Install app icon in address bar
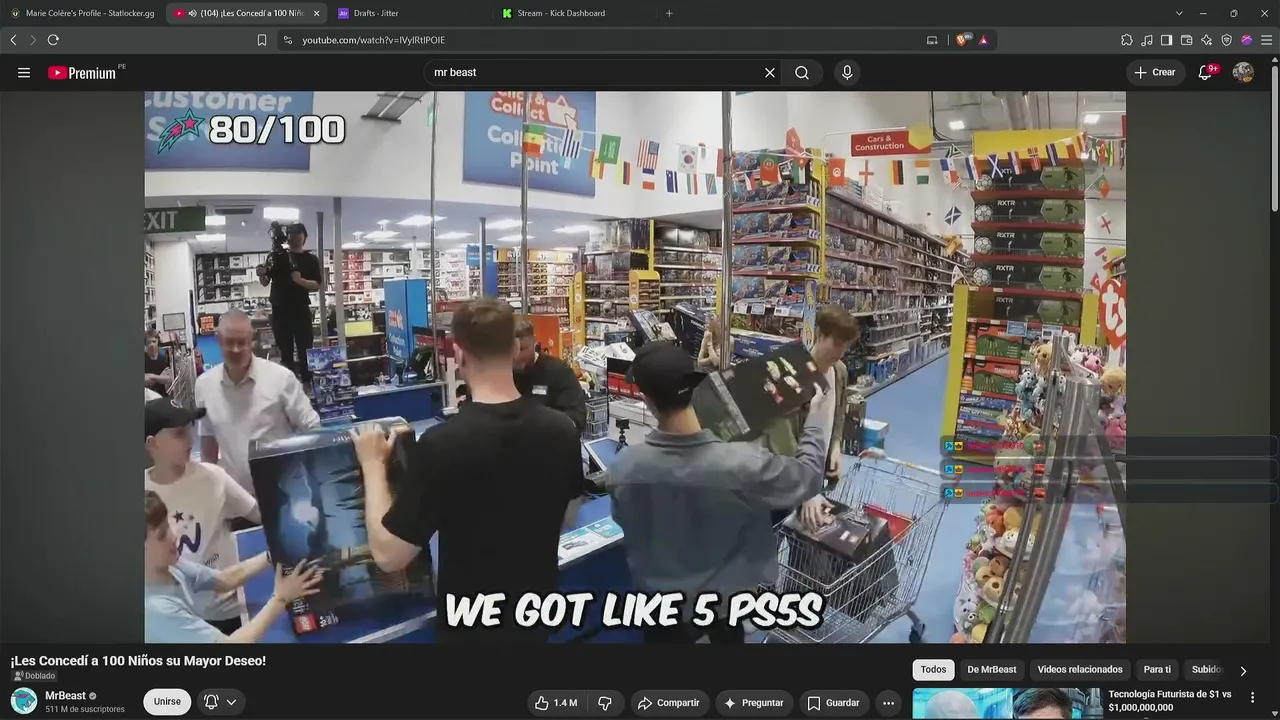Screen dimensions: 1280x720 click(x=932, y=40)
